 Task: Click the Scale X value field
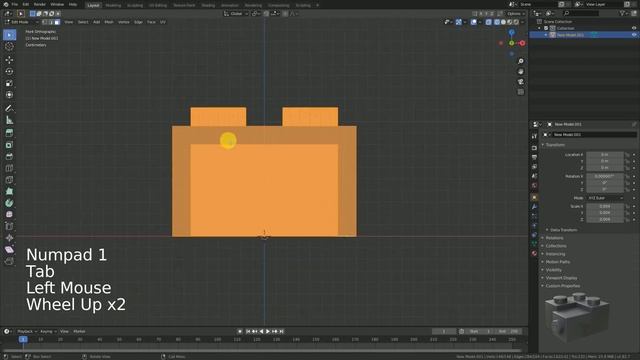click(604, 207)
